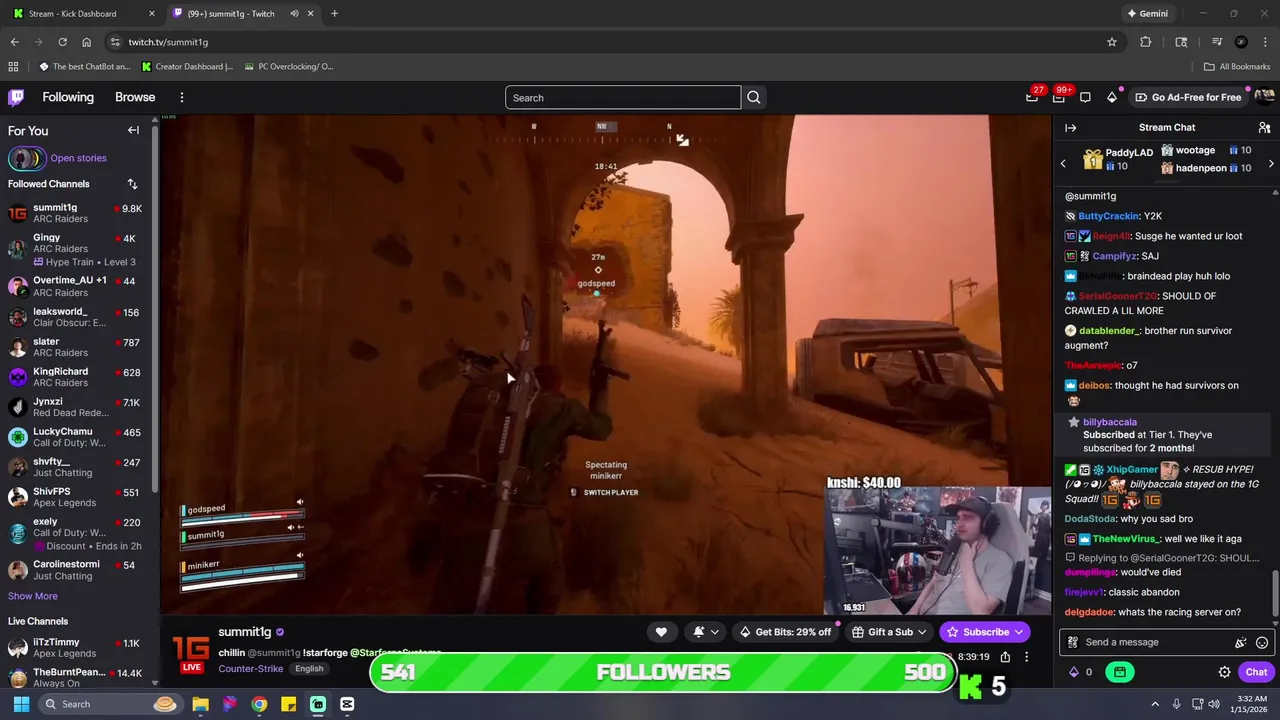Send message with the Chat button
This screenshot has height=720, width=1280.
coord(1256,672)
